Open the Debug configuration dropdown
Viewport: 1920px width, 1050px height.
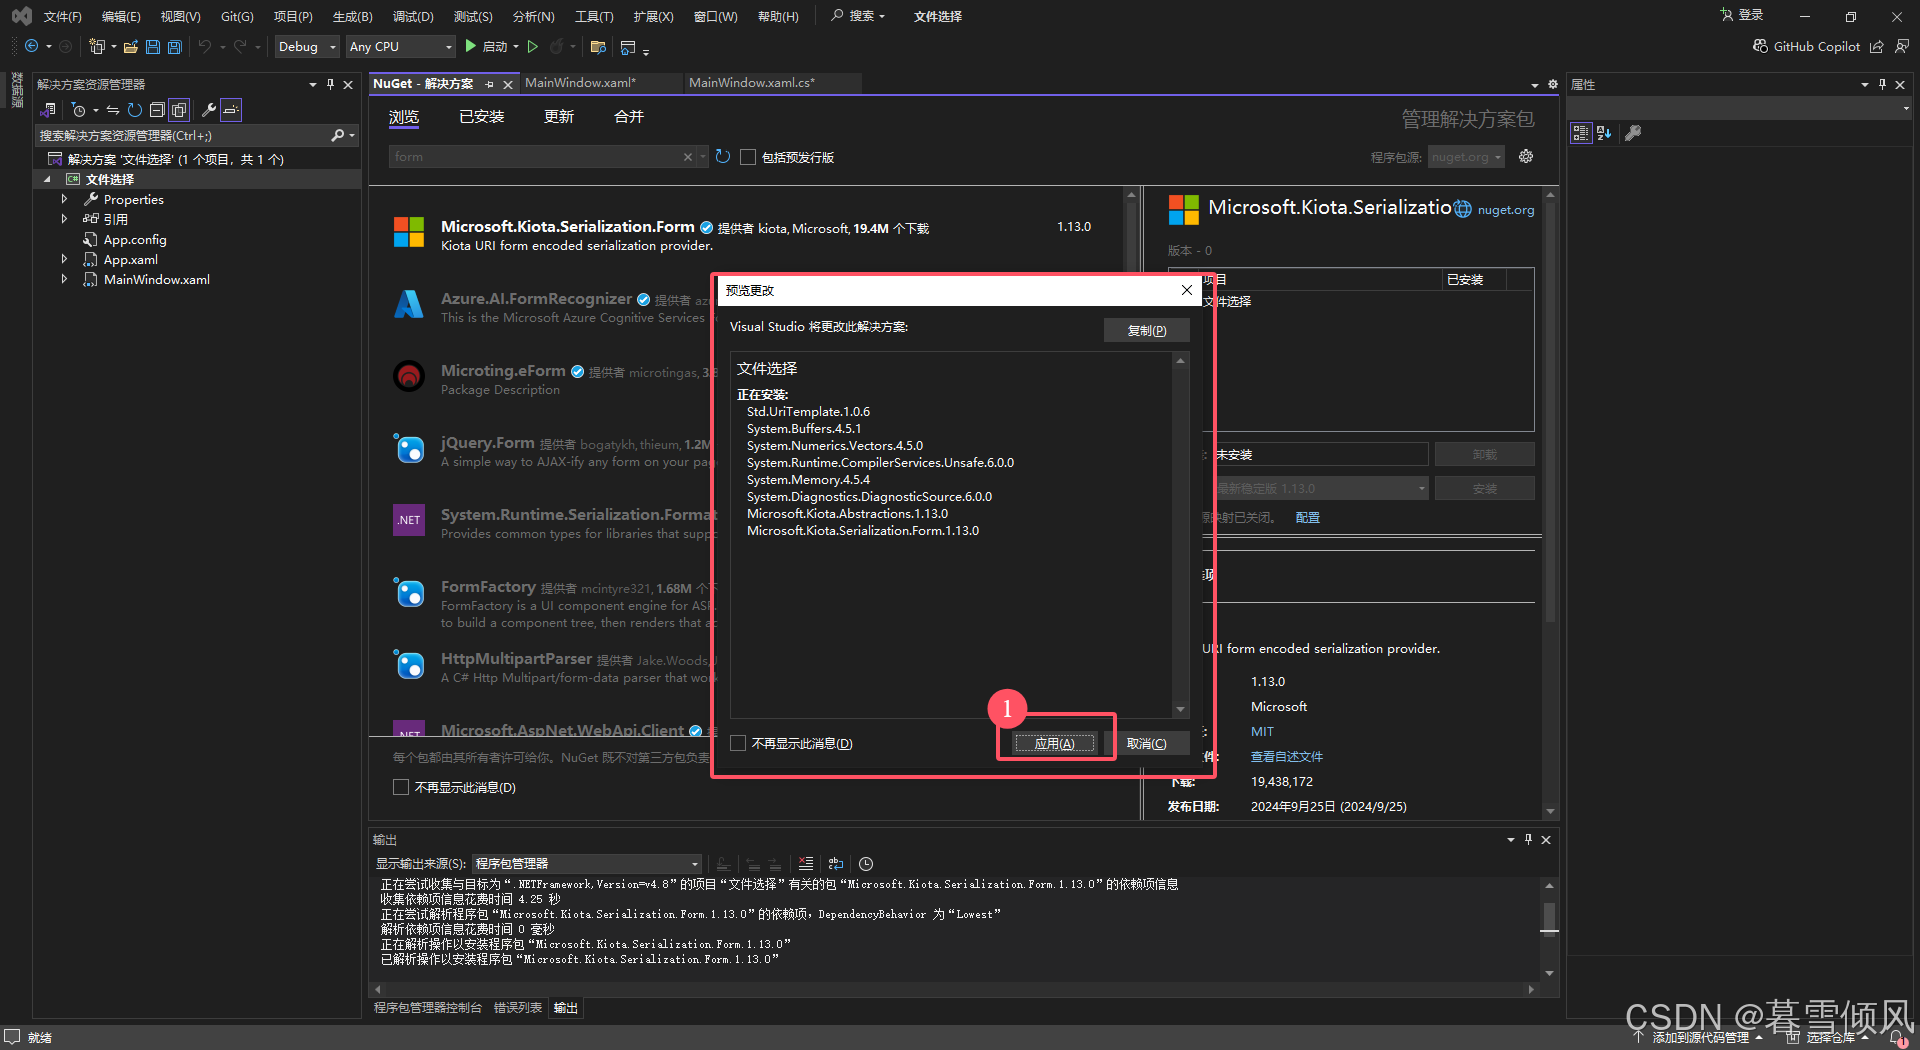point(308,46)
